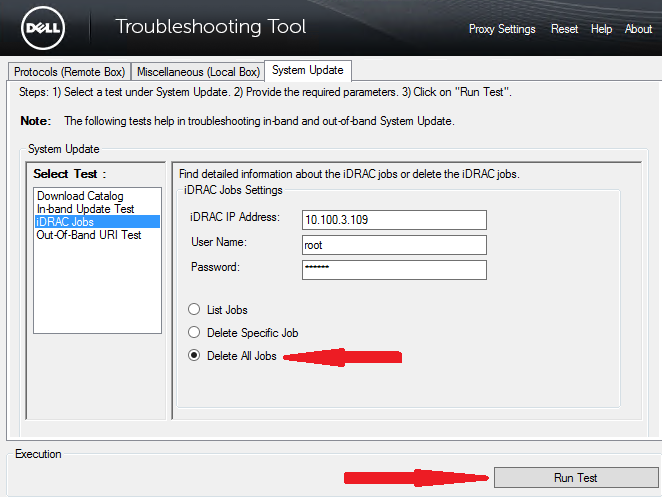Open Proxy Settings
The image size is (662, 497).
(502, 29)
